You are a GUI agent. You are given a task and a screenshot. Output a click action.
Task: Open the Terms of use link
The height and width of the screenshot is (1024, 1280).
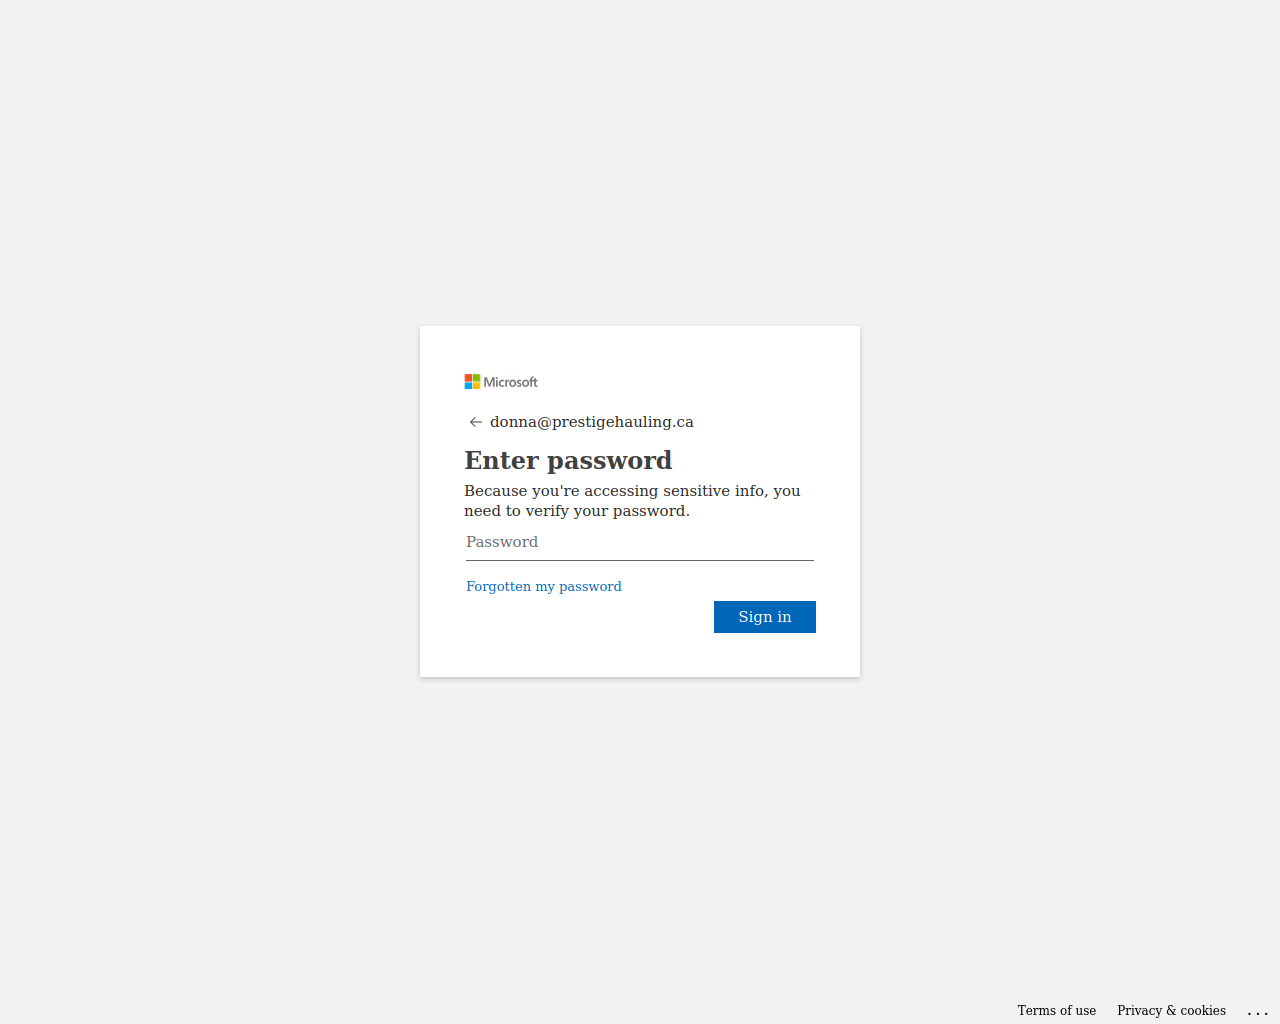point(1056,1011)
